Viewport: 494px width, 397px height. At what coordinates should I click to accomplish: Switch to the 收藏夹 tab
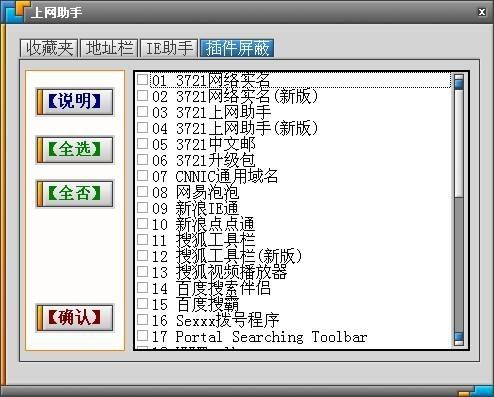point(49,48)
